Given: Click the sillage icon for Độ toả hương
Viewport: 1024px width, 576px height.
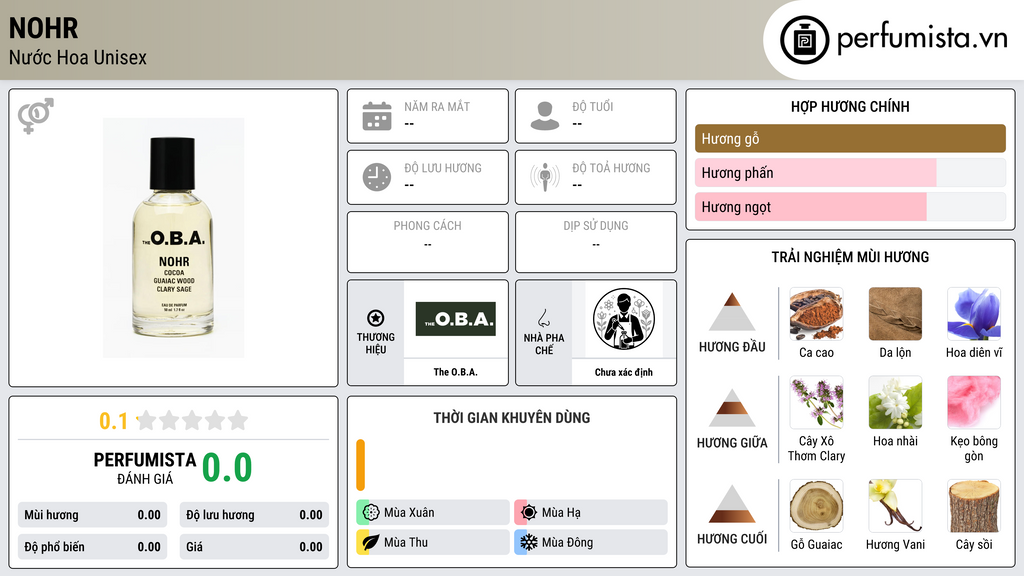Looking at the screenshot, I should click(545, 177).
